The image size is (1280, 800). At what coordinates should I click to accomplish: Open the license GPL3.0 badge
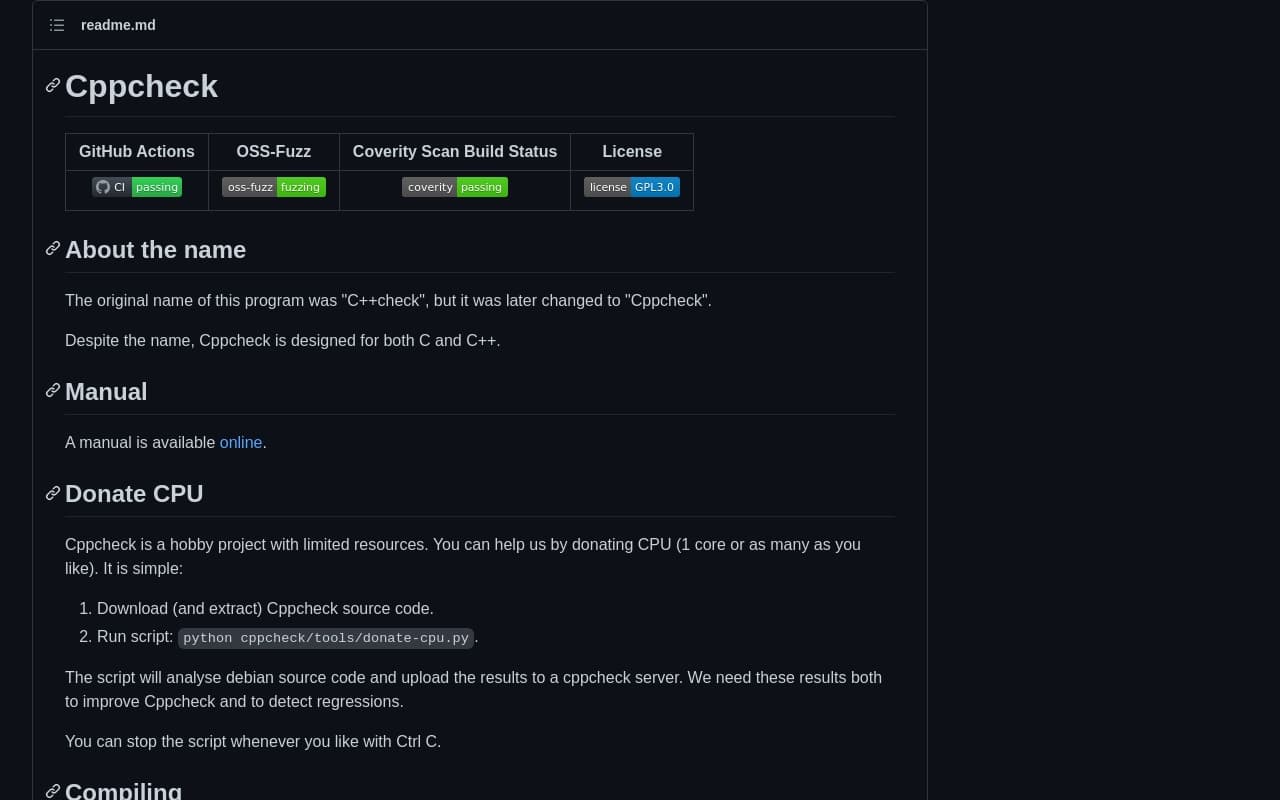click(x=632, y=187)
